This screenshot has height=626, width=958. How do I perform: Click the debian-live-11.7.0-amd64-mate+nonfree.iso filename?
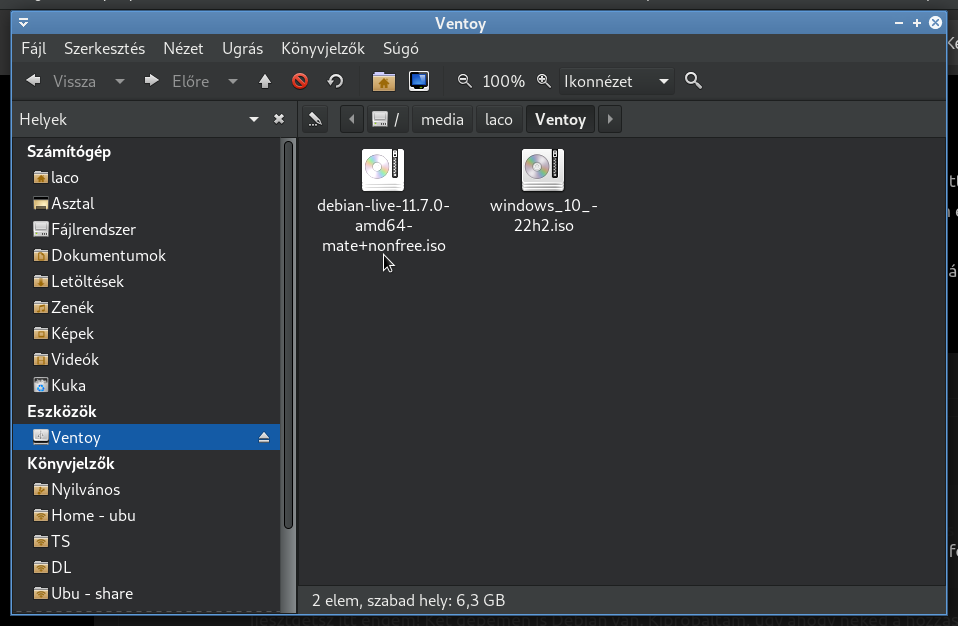(384, 225)
